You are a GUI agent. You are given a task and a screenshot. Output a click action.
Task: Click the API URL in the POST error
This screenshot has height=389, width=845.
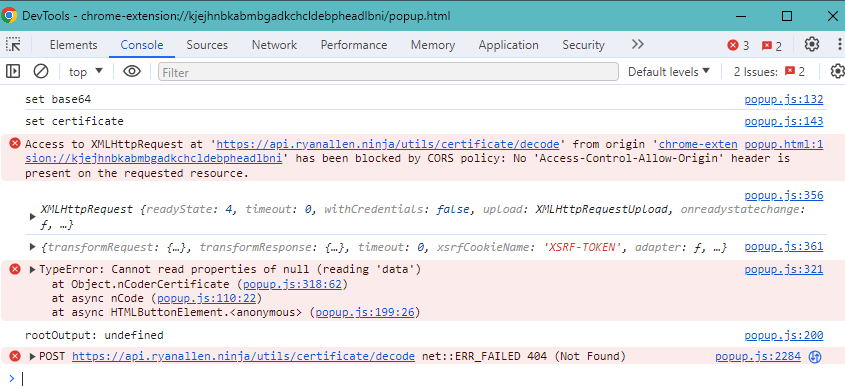click(244, 356)
